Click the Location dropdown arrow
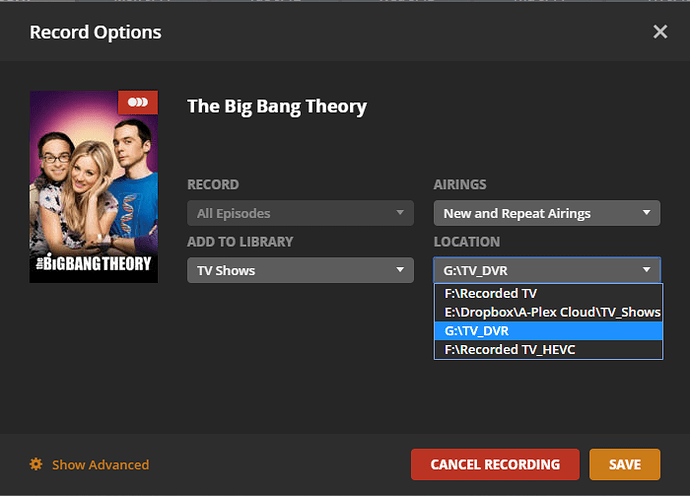690x496 pixels. [648, 270]
